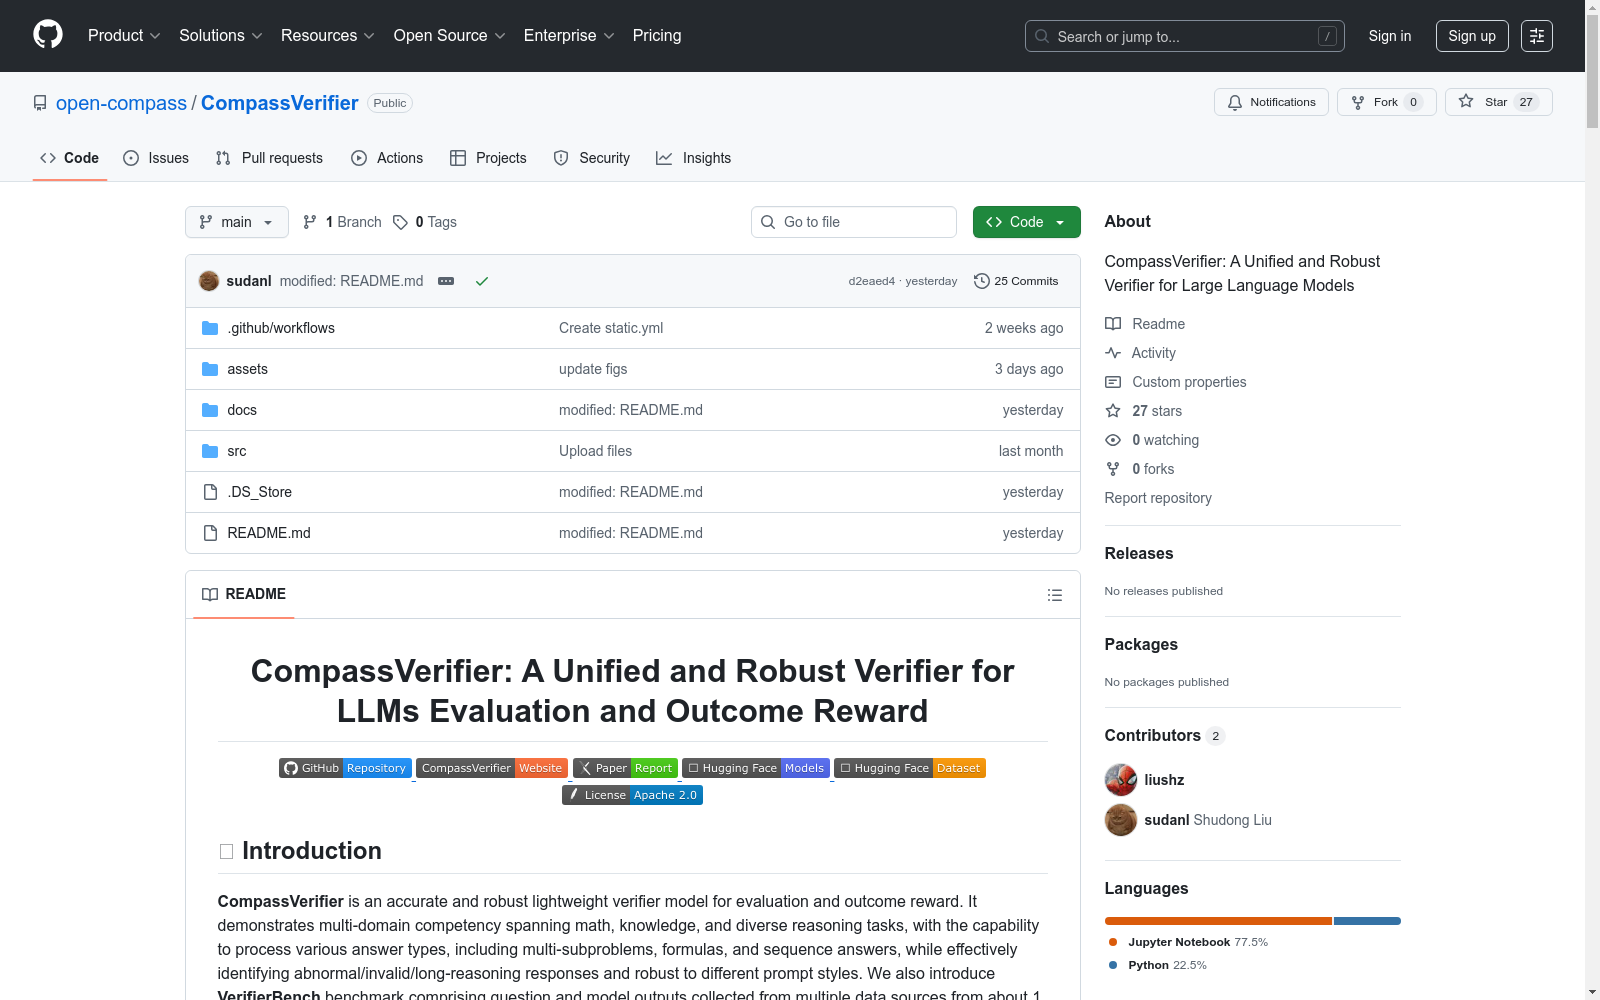This screenshot has width=1600, height=1000.
Task: Open the Hugging Face Dataset badge
Action: click(x=910, y=768)
